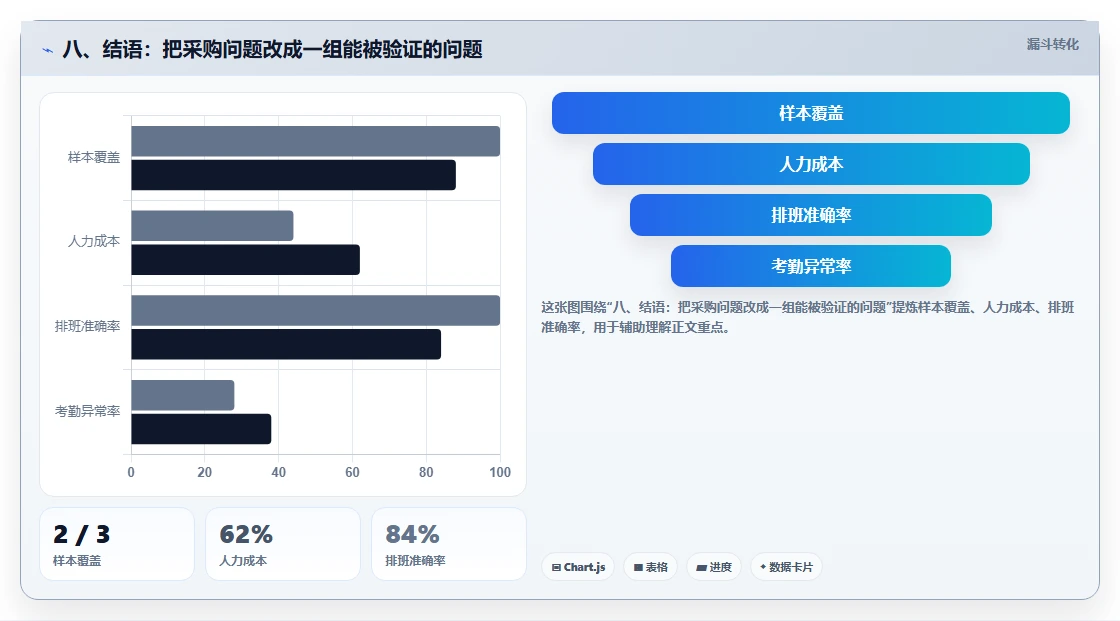Click the 考勤异常率 y-axis label

(x=87, y=411)
